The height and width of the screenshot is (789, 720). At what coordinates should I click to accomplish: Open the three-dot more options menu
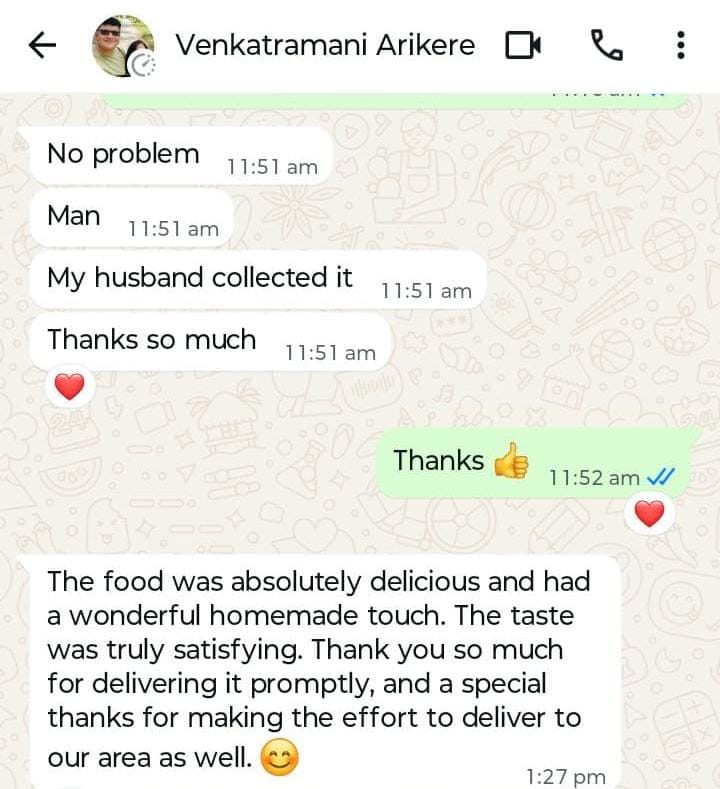(680, 45)
